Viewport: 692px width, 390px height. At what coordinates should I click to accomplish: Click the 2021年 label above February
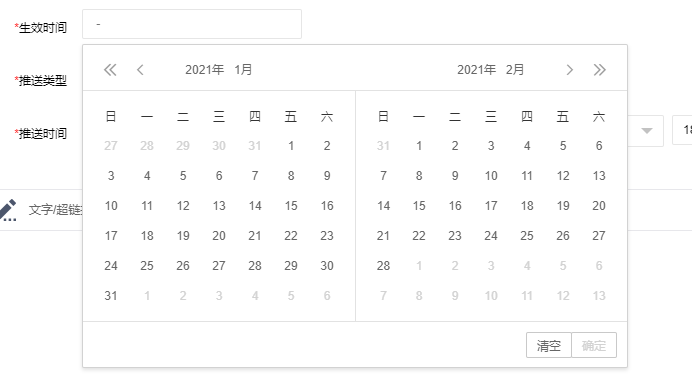[477, 70]
